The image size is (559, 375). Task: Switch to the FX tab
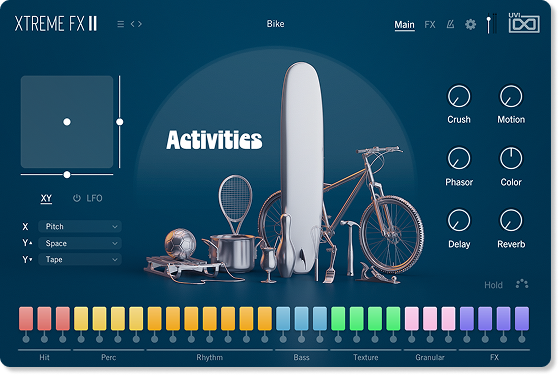tap(430, 25)
